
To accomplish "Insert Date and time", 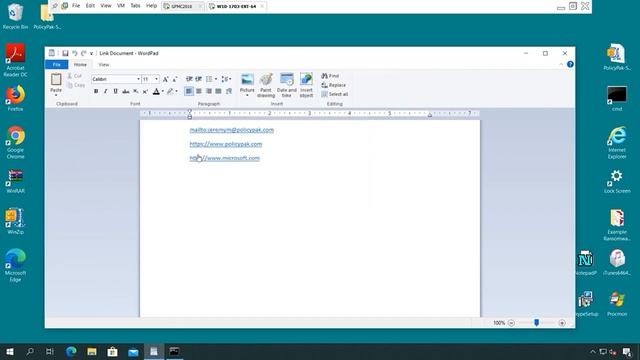I will 287,85.
